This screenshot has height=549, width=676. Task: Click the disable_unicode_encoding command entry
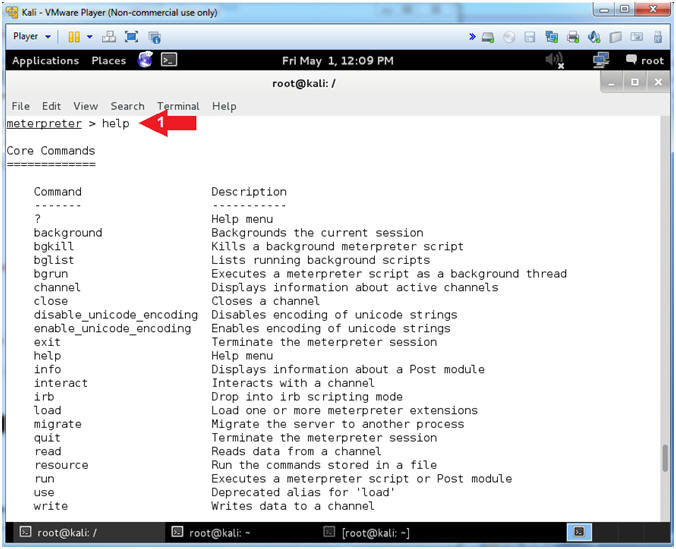[116, 315]
